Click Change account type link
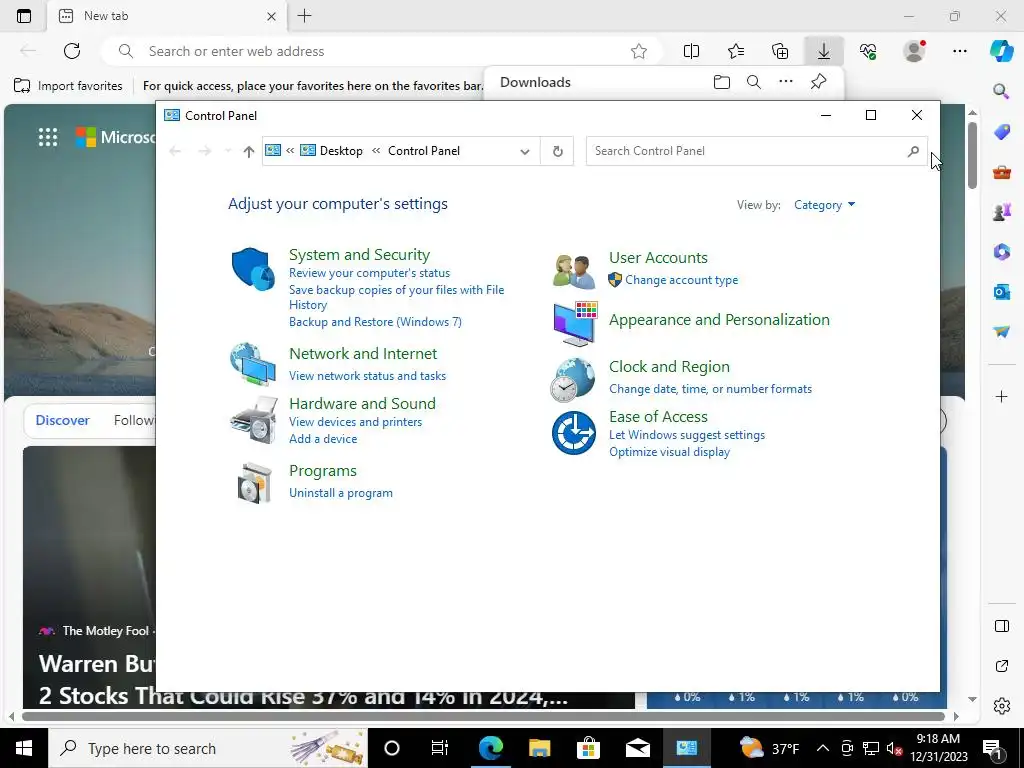Viewport: 1024px width, 768px height. tap(681, 280)
